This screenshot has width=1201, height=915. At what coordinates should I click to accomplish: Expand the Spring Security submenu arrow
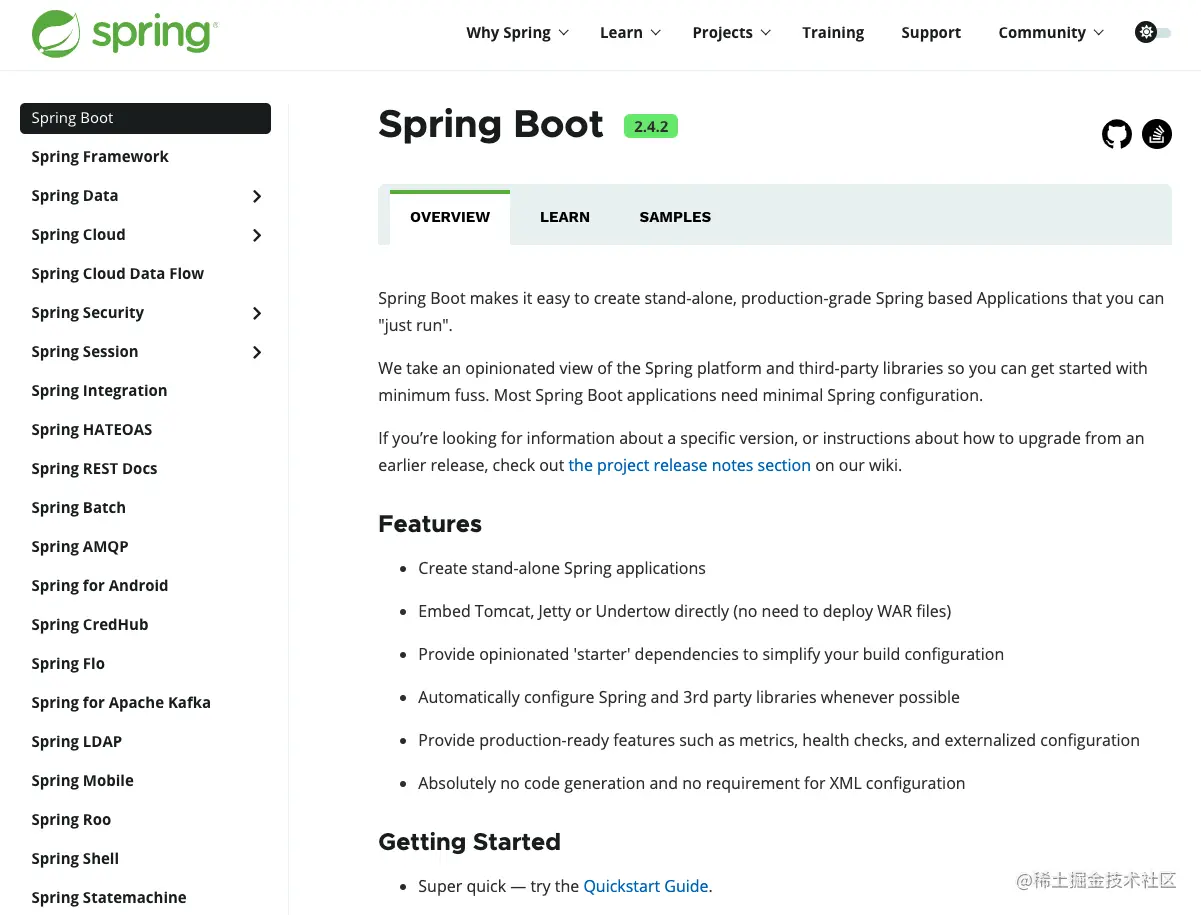point(257,313)
